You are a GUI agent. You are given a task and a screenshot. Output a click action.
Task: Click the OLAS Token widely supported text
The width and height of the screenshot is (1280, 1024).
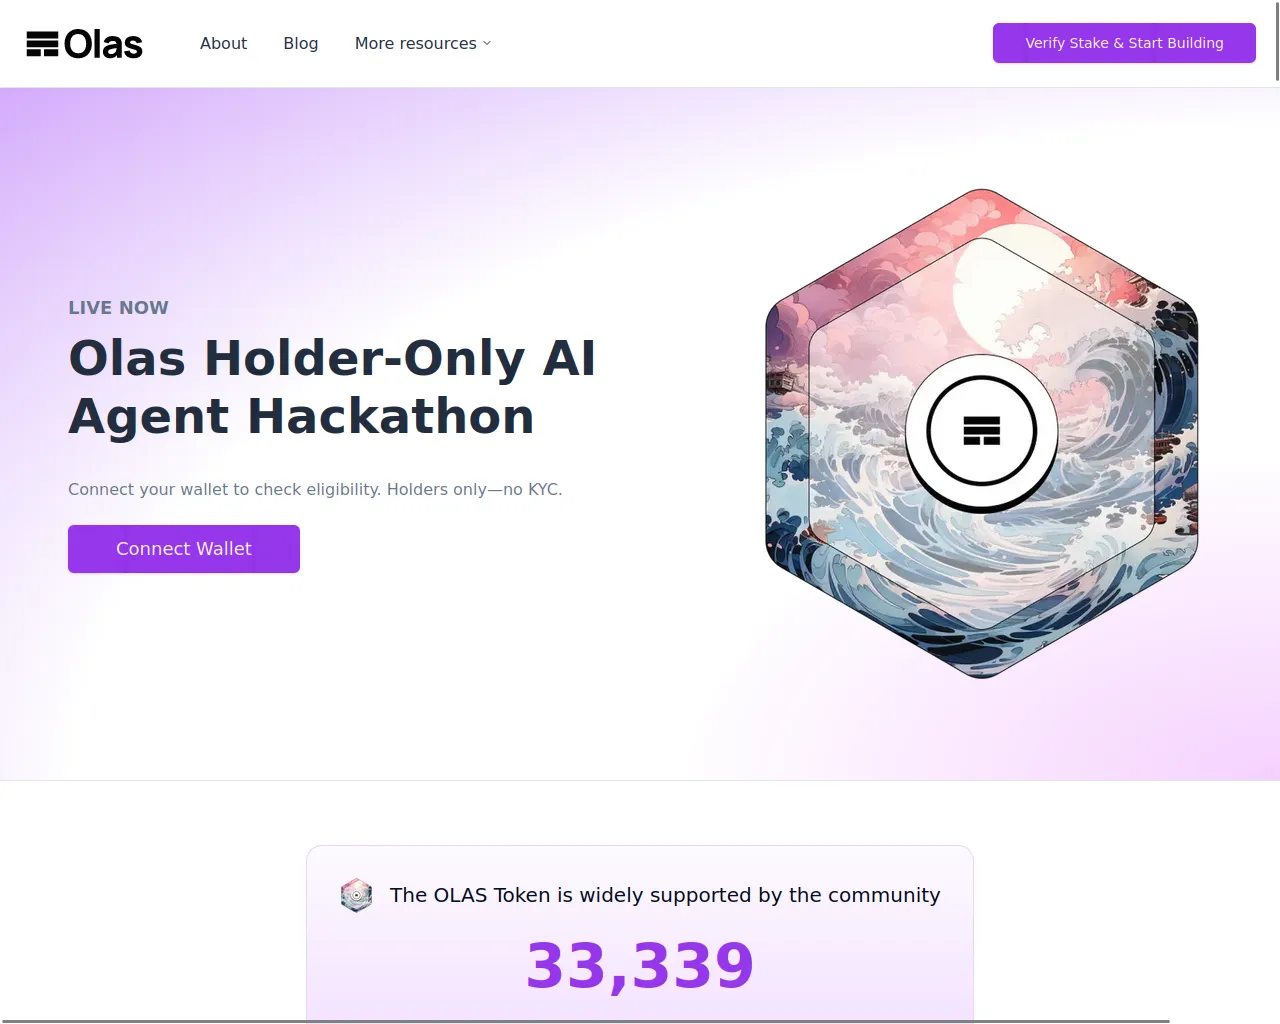665,895
